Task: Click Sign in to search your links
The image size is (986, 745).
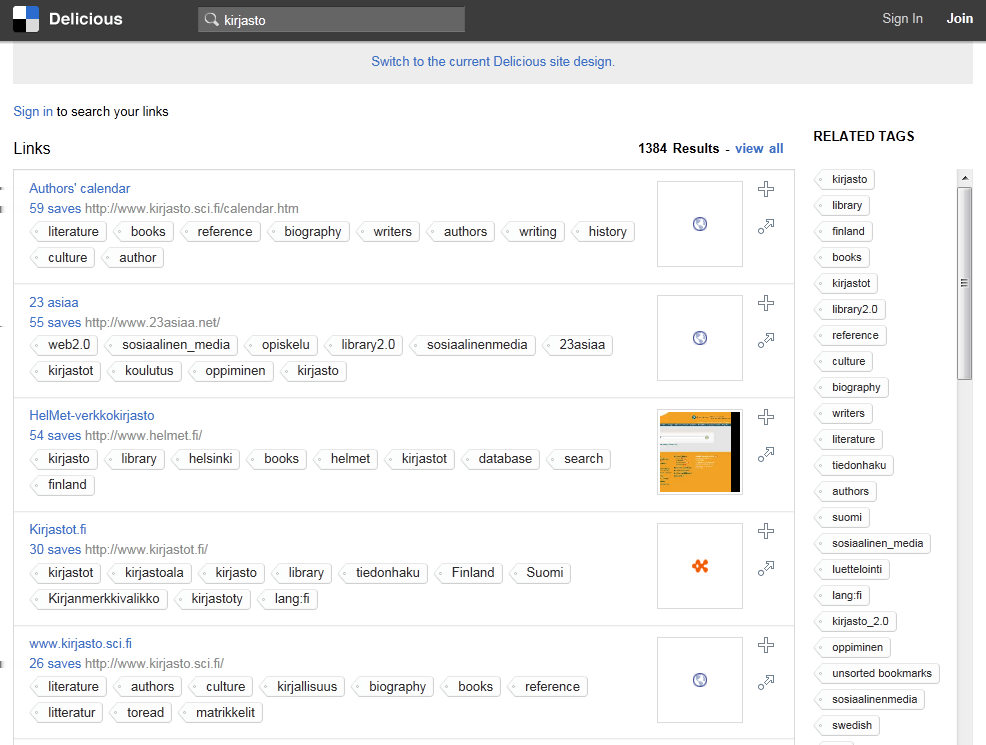Action: click(x=33, y=111)
